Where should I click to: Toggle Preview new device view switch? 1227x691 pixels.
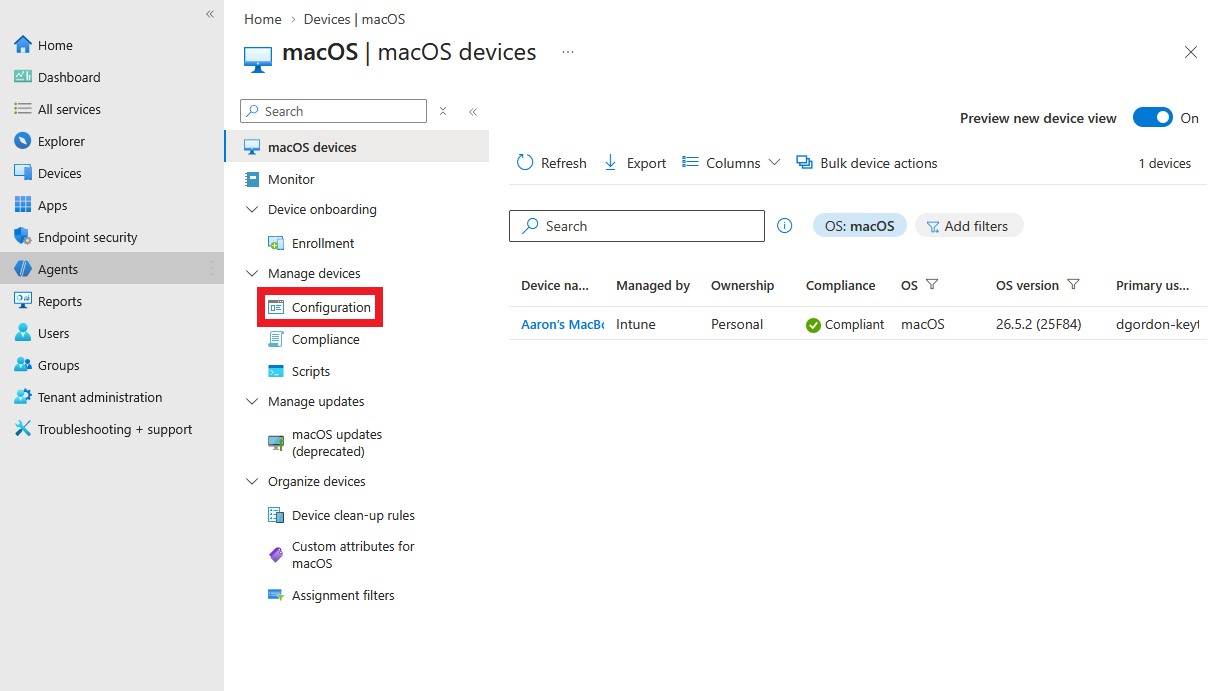(x=1152, y=118)
